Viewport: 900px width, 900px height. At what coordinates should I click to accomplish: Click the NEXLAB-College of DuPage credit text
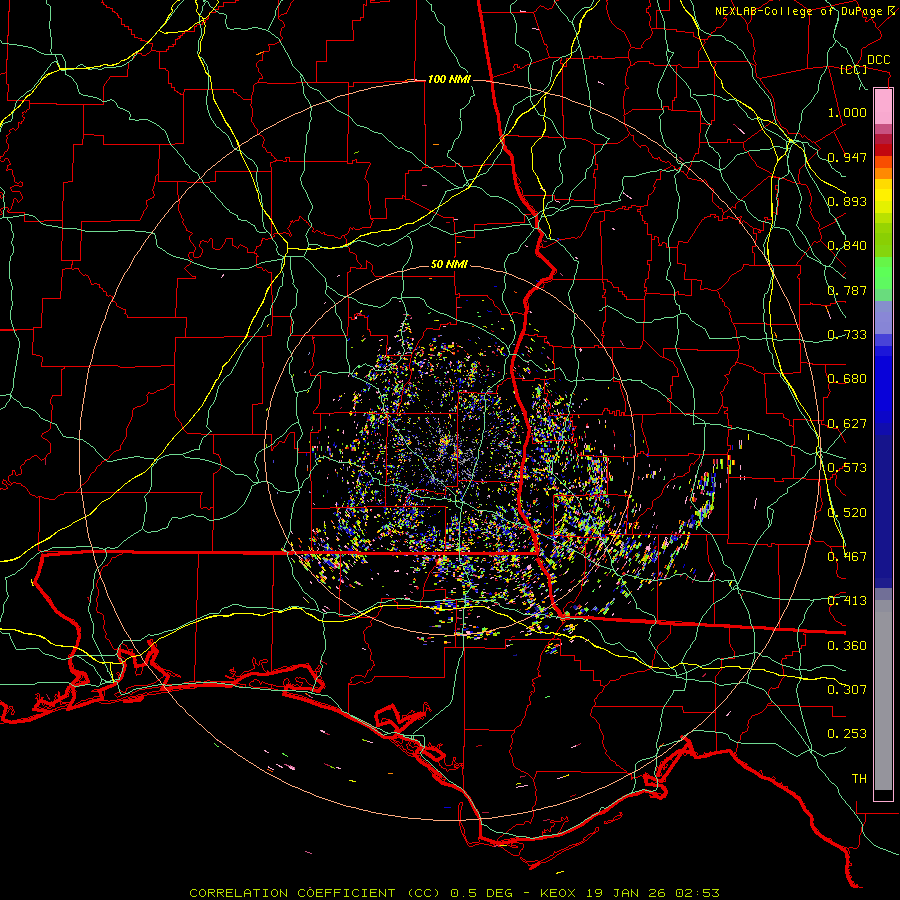tap(806, 11)
